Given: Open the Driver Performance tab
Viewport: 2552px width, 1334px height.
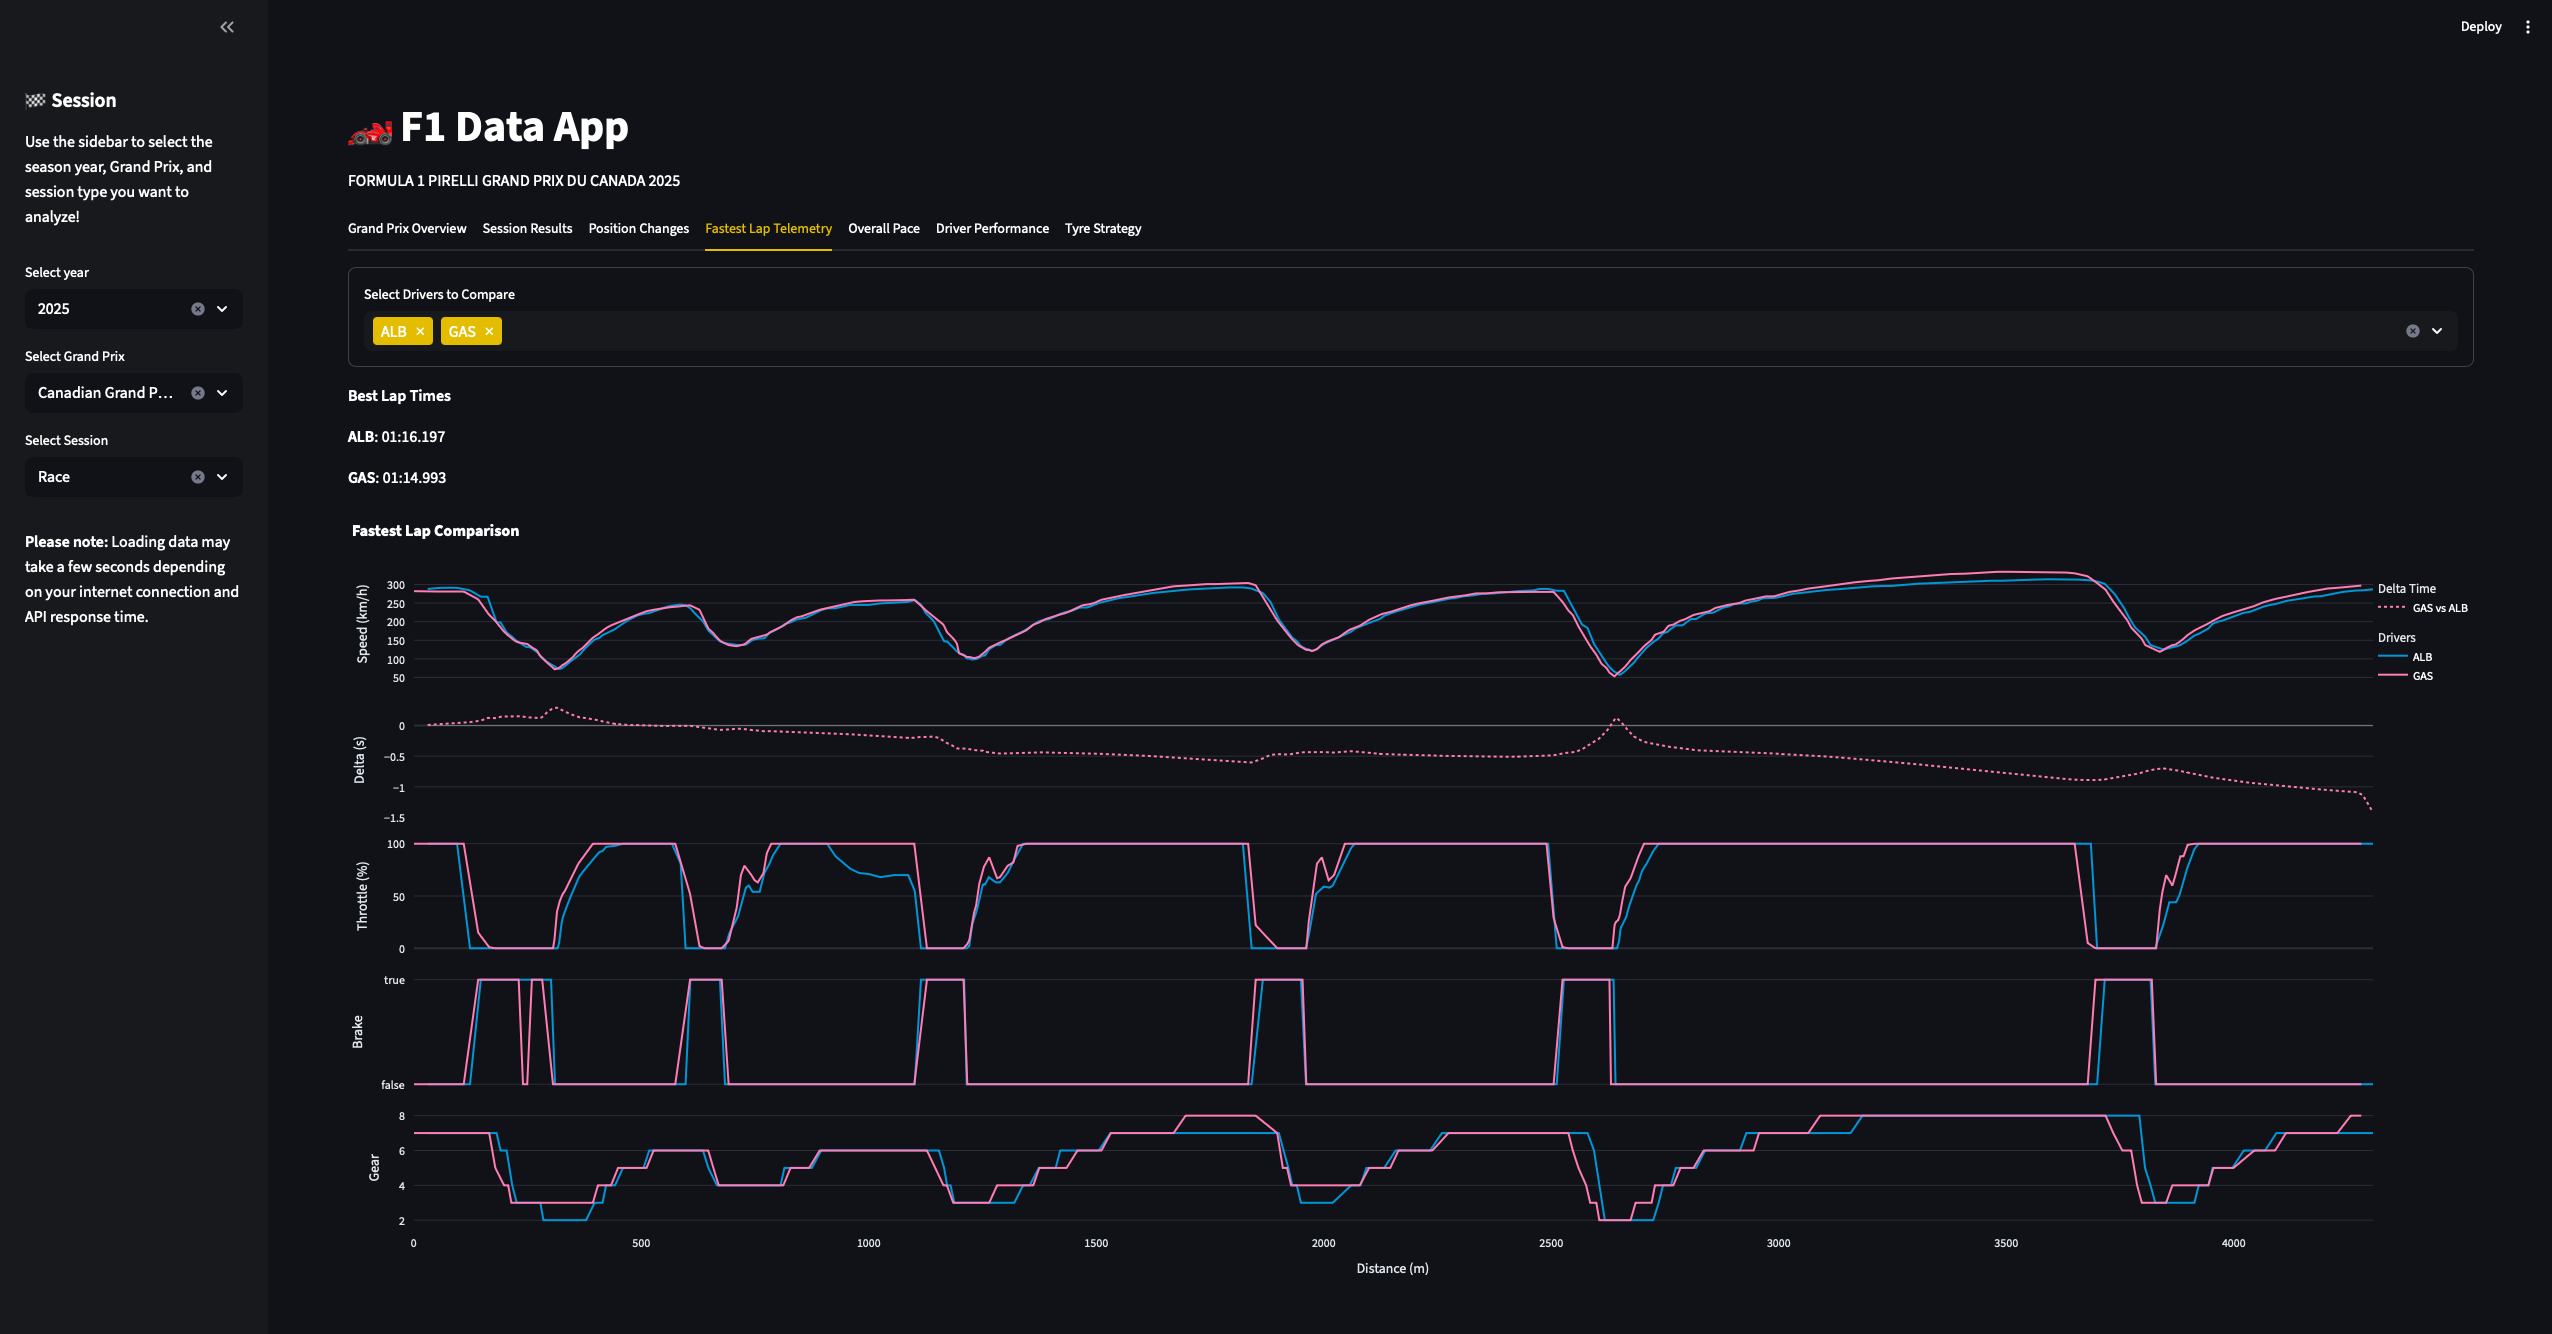Looking at the screenshot, I should pos(992,229).
